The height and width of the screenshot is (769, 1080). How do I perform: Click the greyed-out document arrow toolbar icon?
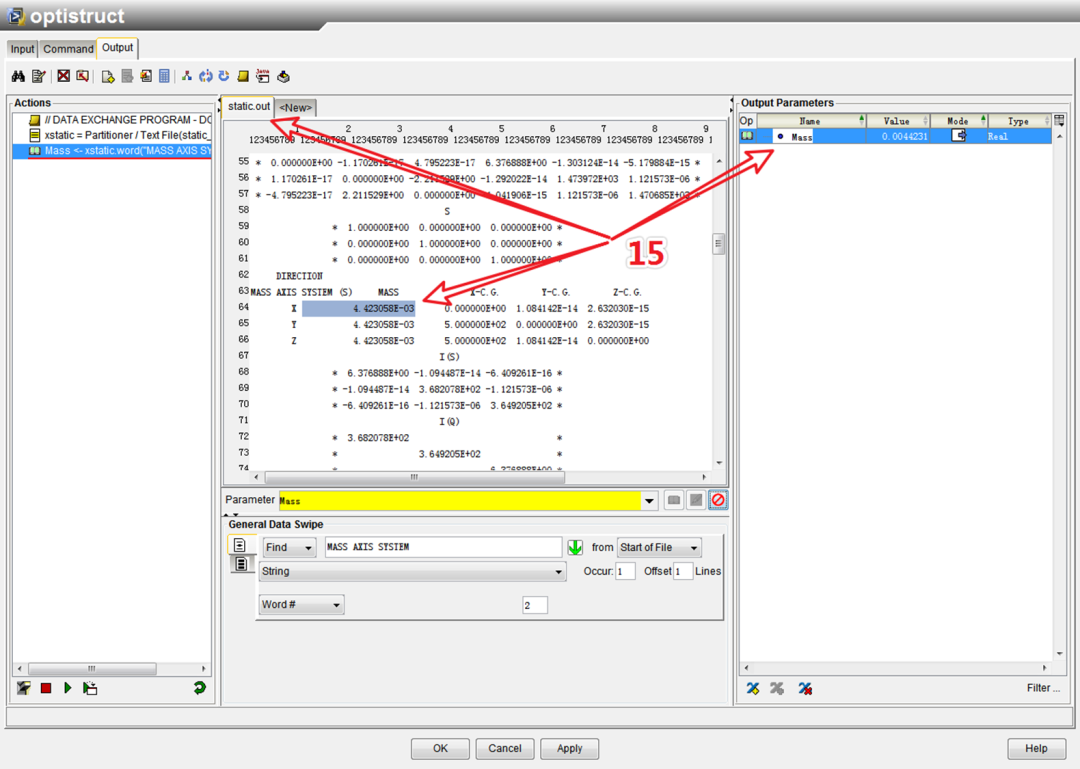click(127, 76)
